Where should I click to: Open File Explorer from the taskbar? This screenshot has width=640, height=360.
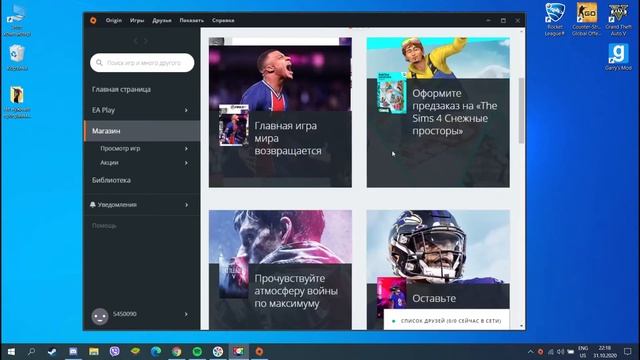pos(94,351)
